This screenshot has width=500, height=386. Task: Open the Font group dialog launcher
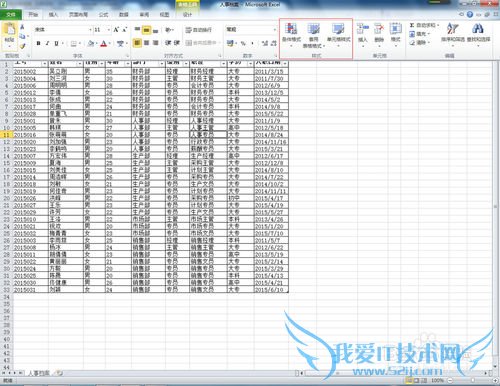tap(127, 56)
